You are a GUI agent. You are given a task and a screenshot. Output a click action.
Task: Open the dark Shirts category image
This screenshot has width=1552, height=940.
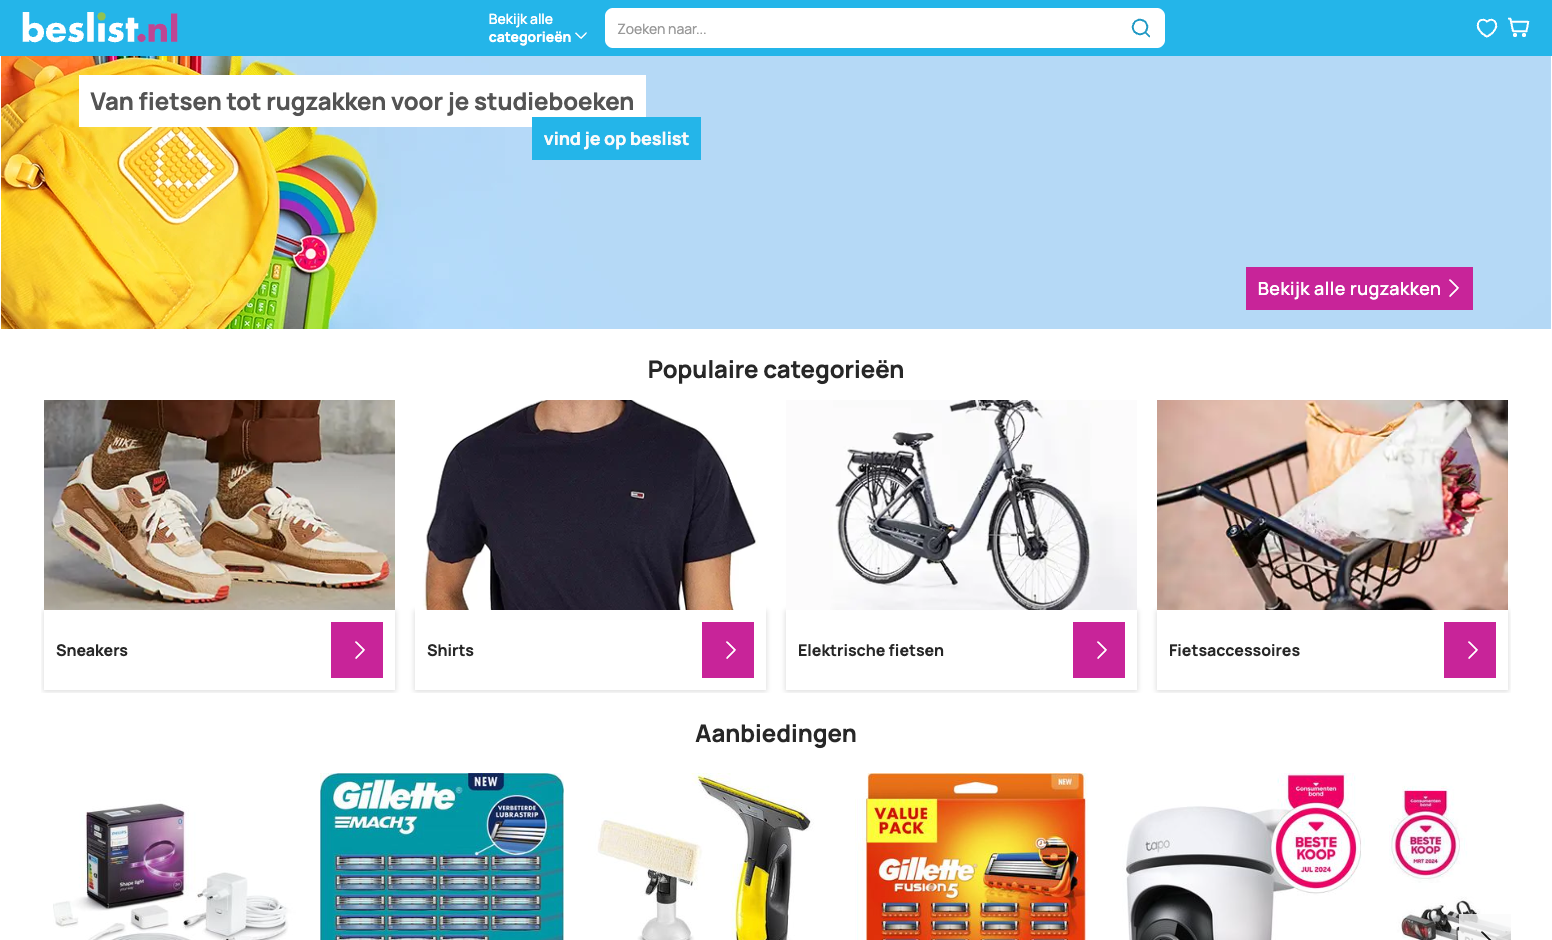pos(590,505)
